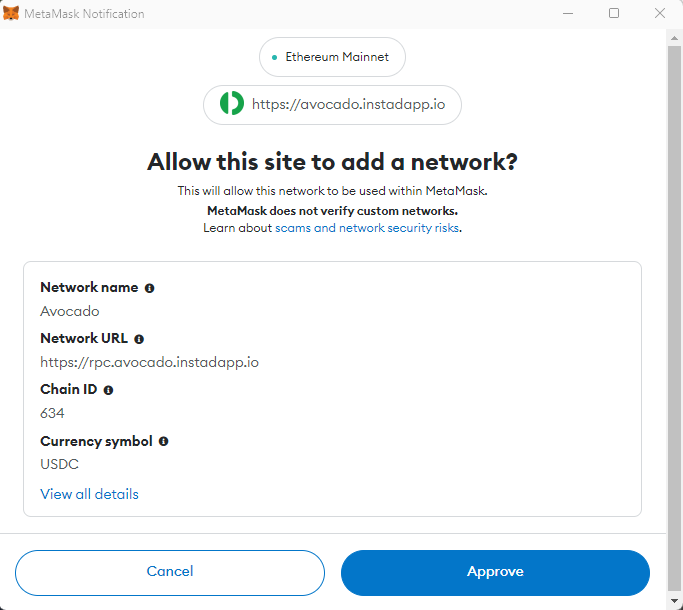This screenshot has height=610, width=683.
Task: Click the Ethereum Mainnet network pill
Action: (332, 57)
